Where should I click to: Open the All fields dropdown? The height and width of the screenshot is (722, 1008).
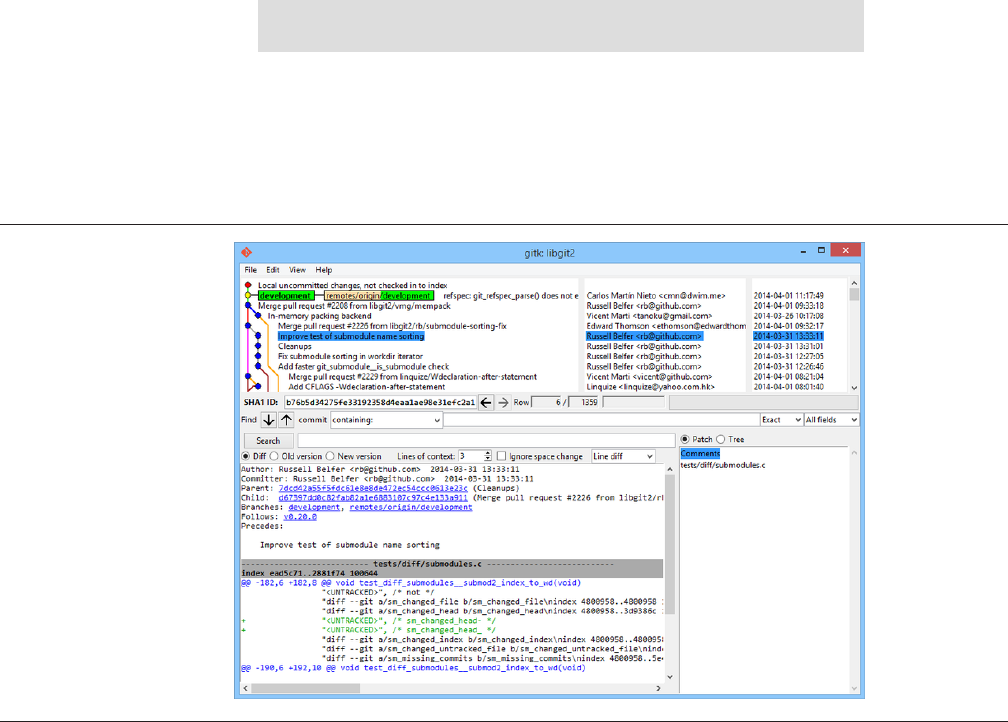pyautogui.click(x=831, y=420)
